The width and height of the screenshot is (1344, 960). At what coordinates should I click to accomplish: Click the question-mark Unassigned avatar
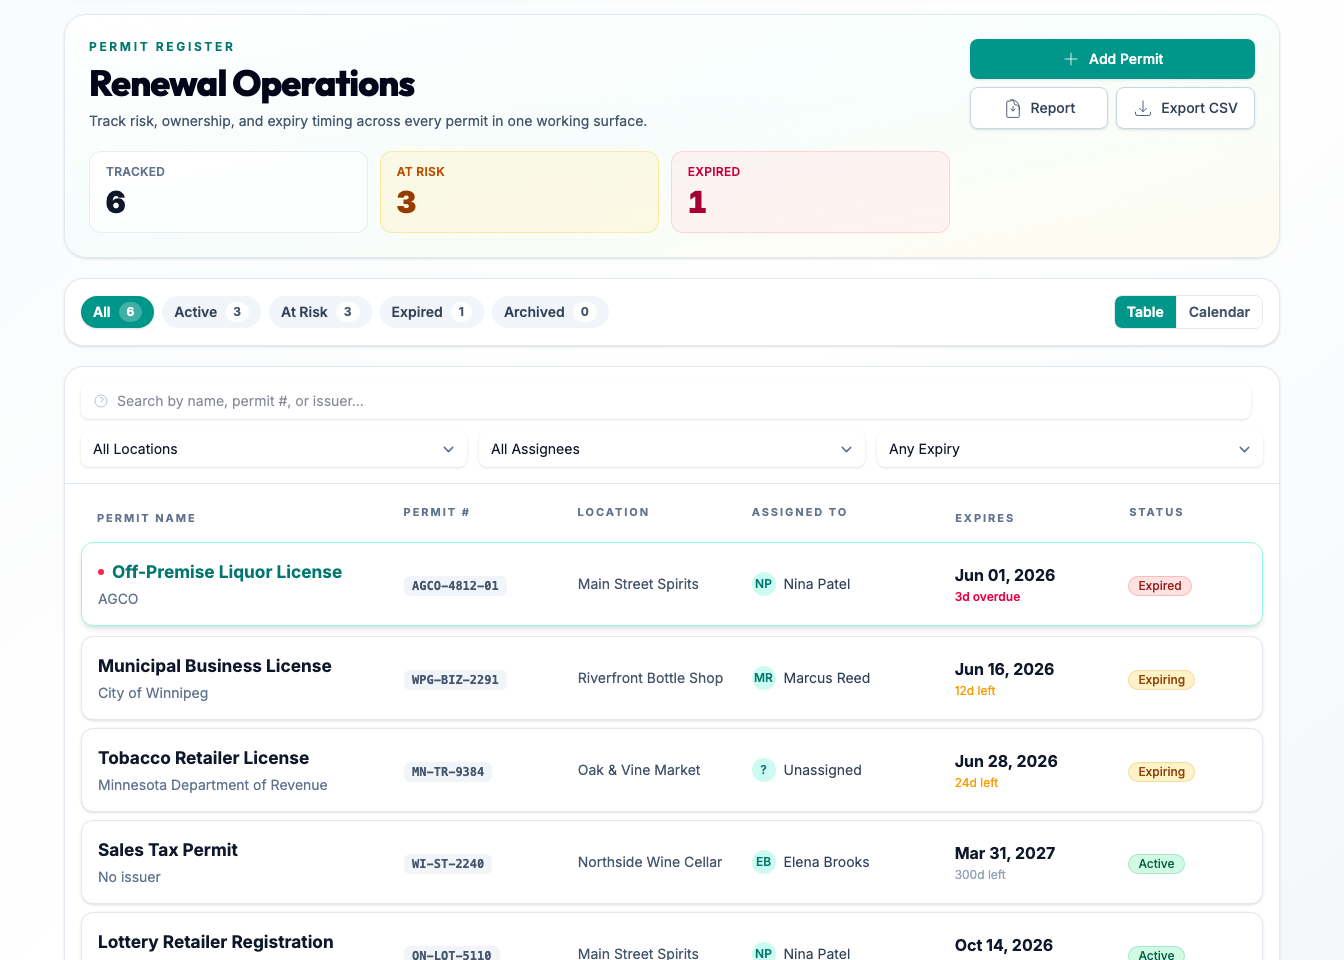(x=763, y=770)
